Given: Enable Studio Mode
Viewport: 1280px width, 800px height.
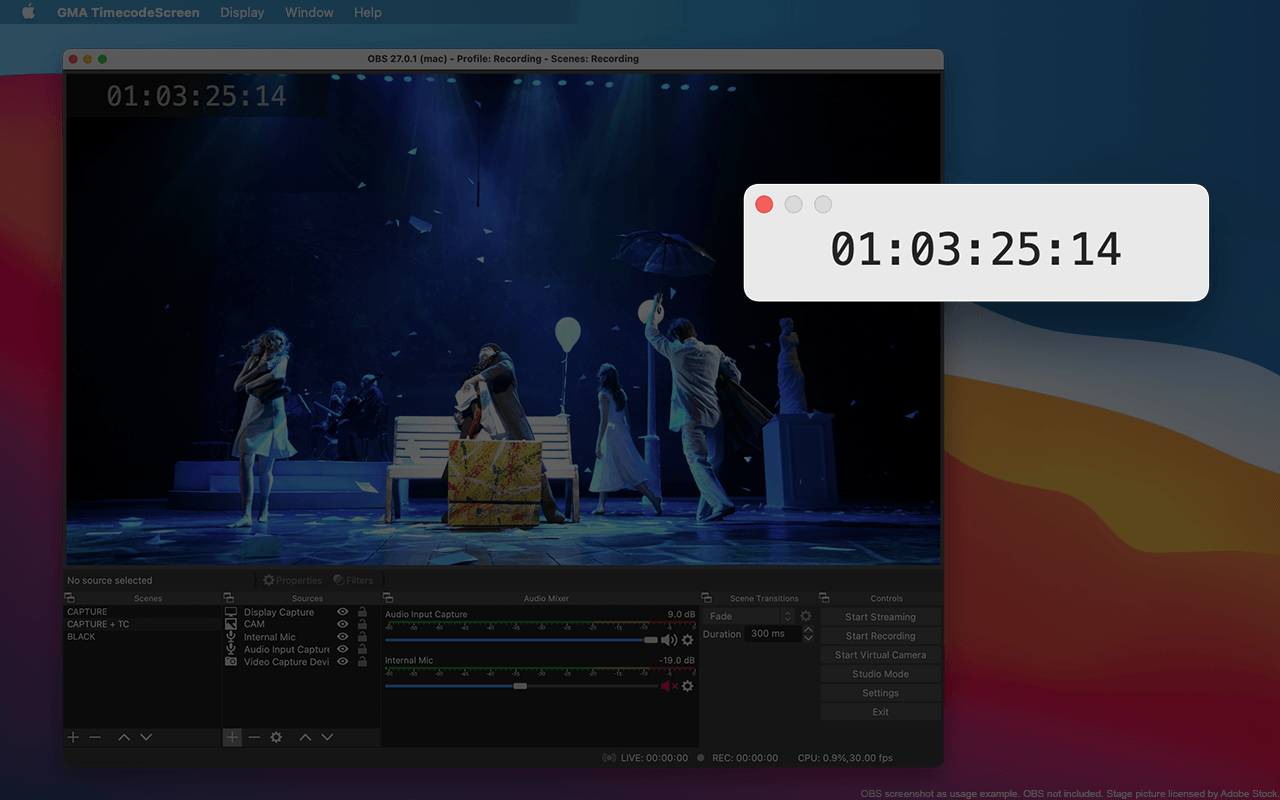Looking at the screenshot, I should (880, 674).
